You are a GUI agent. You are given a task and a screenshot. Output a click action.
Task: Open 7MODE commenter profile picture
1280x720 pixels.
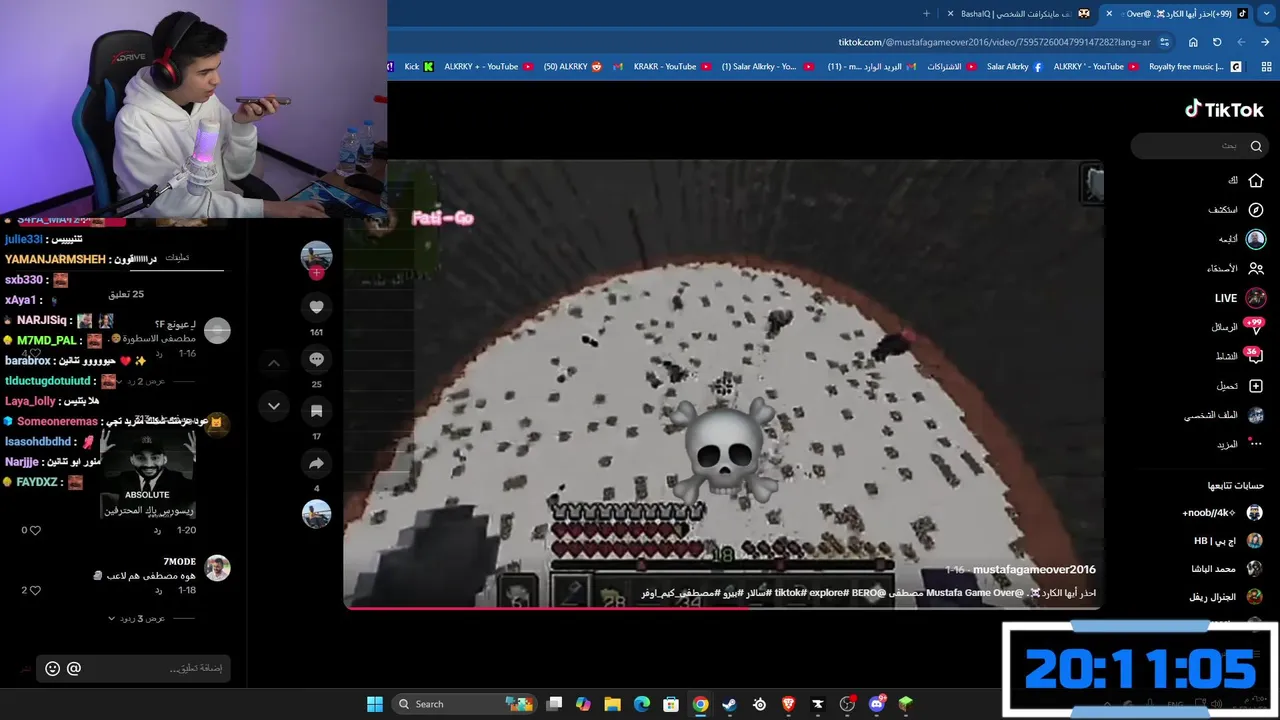point(217,568)
